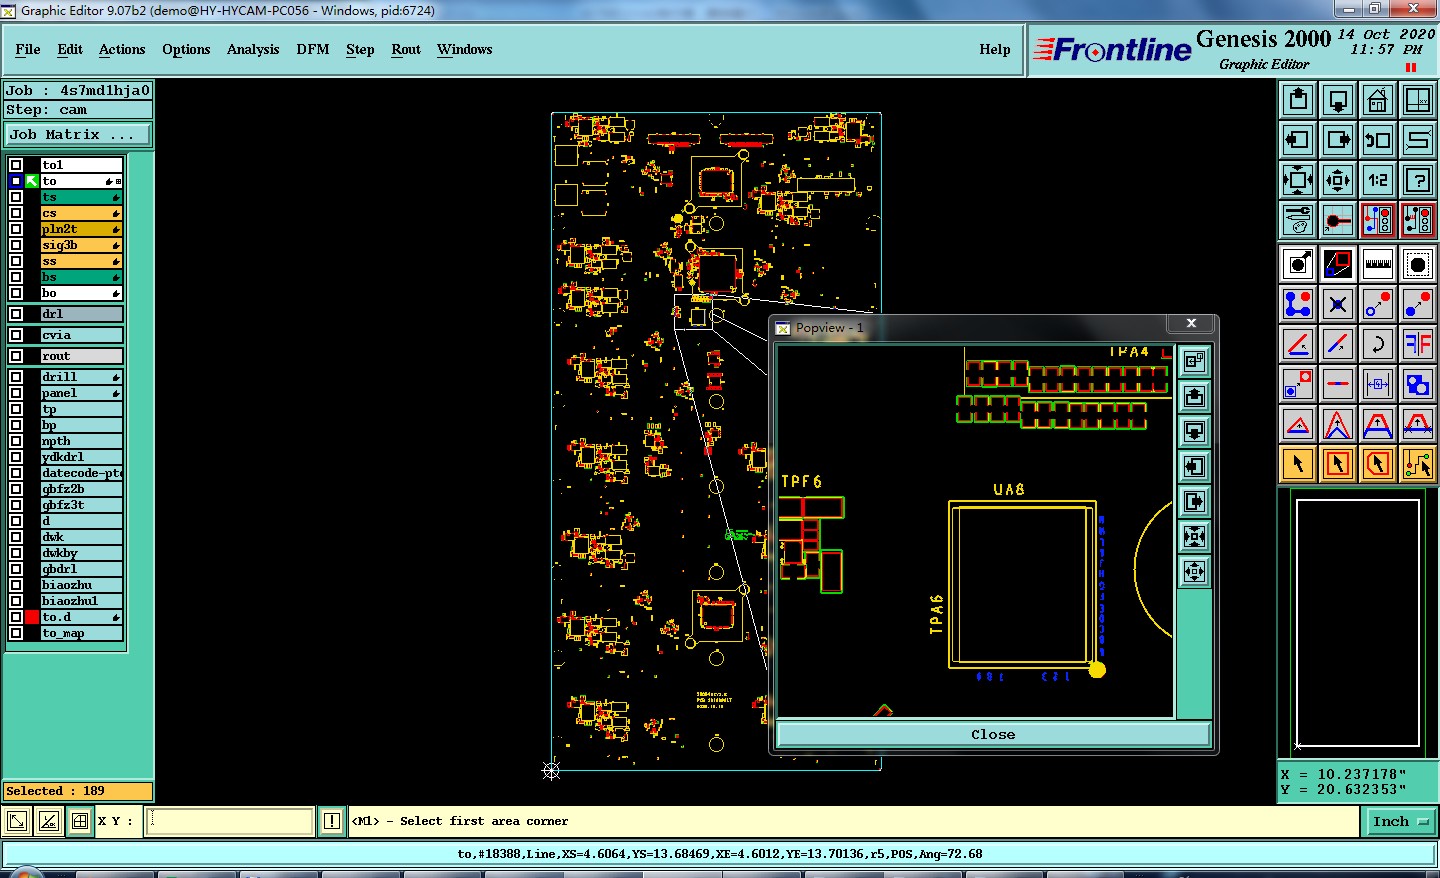This screenshot has width=1440, height=878.
Task: Toggle checkbox for layer ts
Action: [x=16, y=197]
